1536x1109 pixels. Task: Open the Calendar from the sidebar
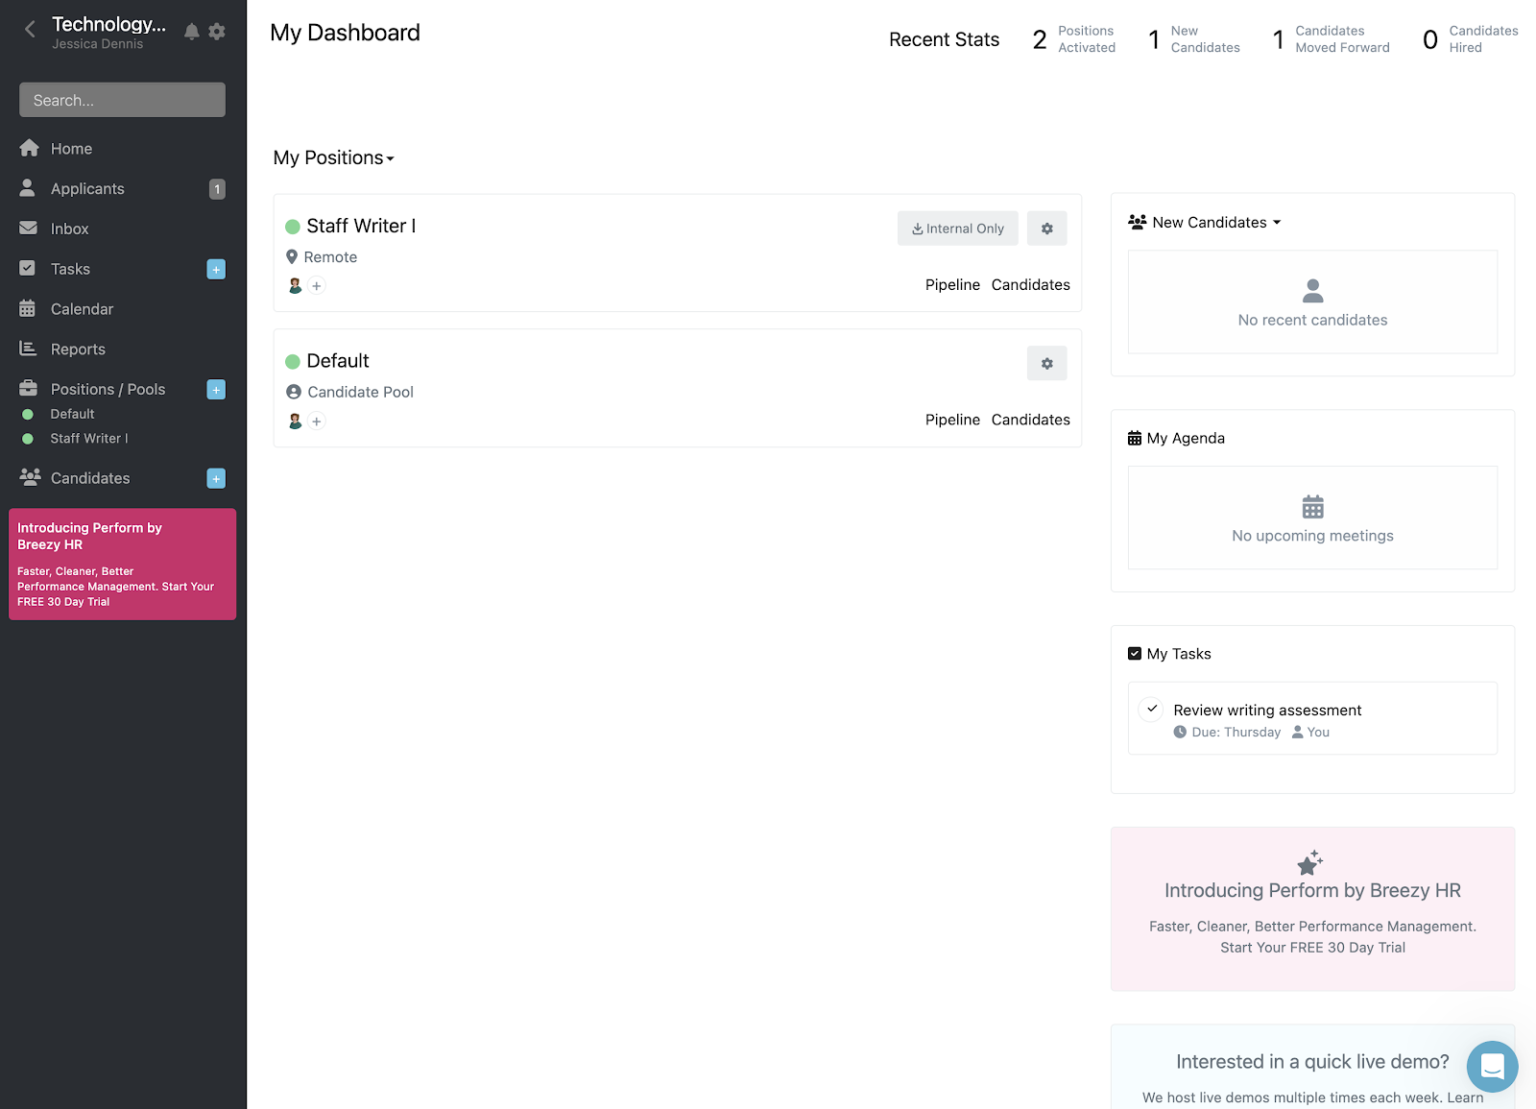81,308
